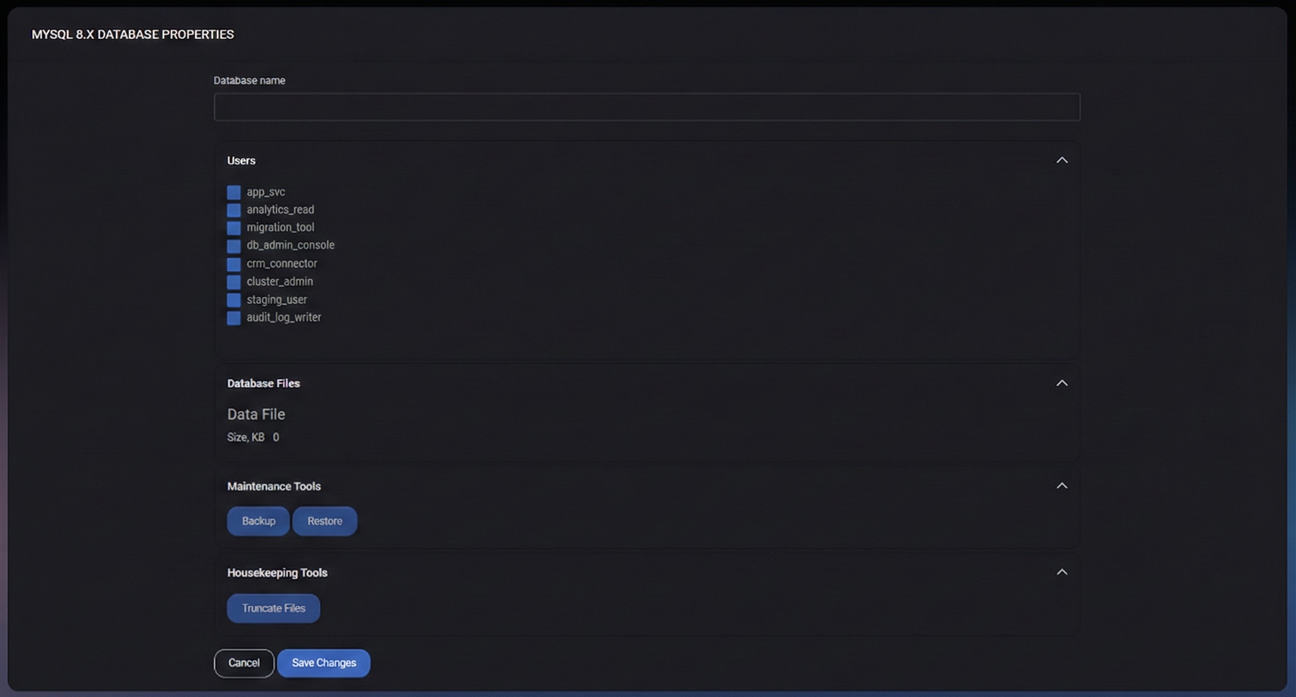Toggle the db_admin_console user checkbox
The width and height of the screenshot is (1296, 697).
(233, 246)
